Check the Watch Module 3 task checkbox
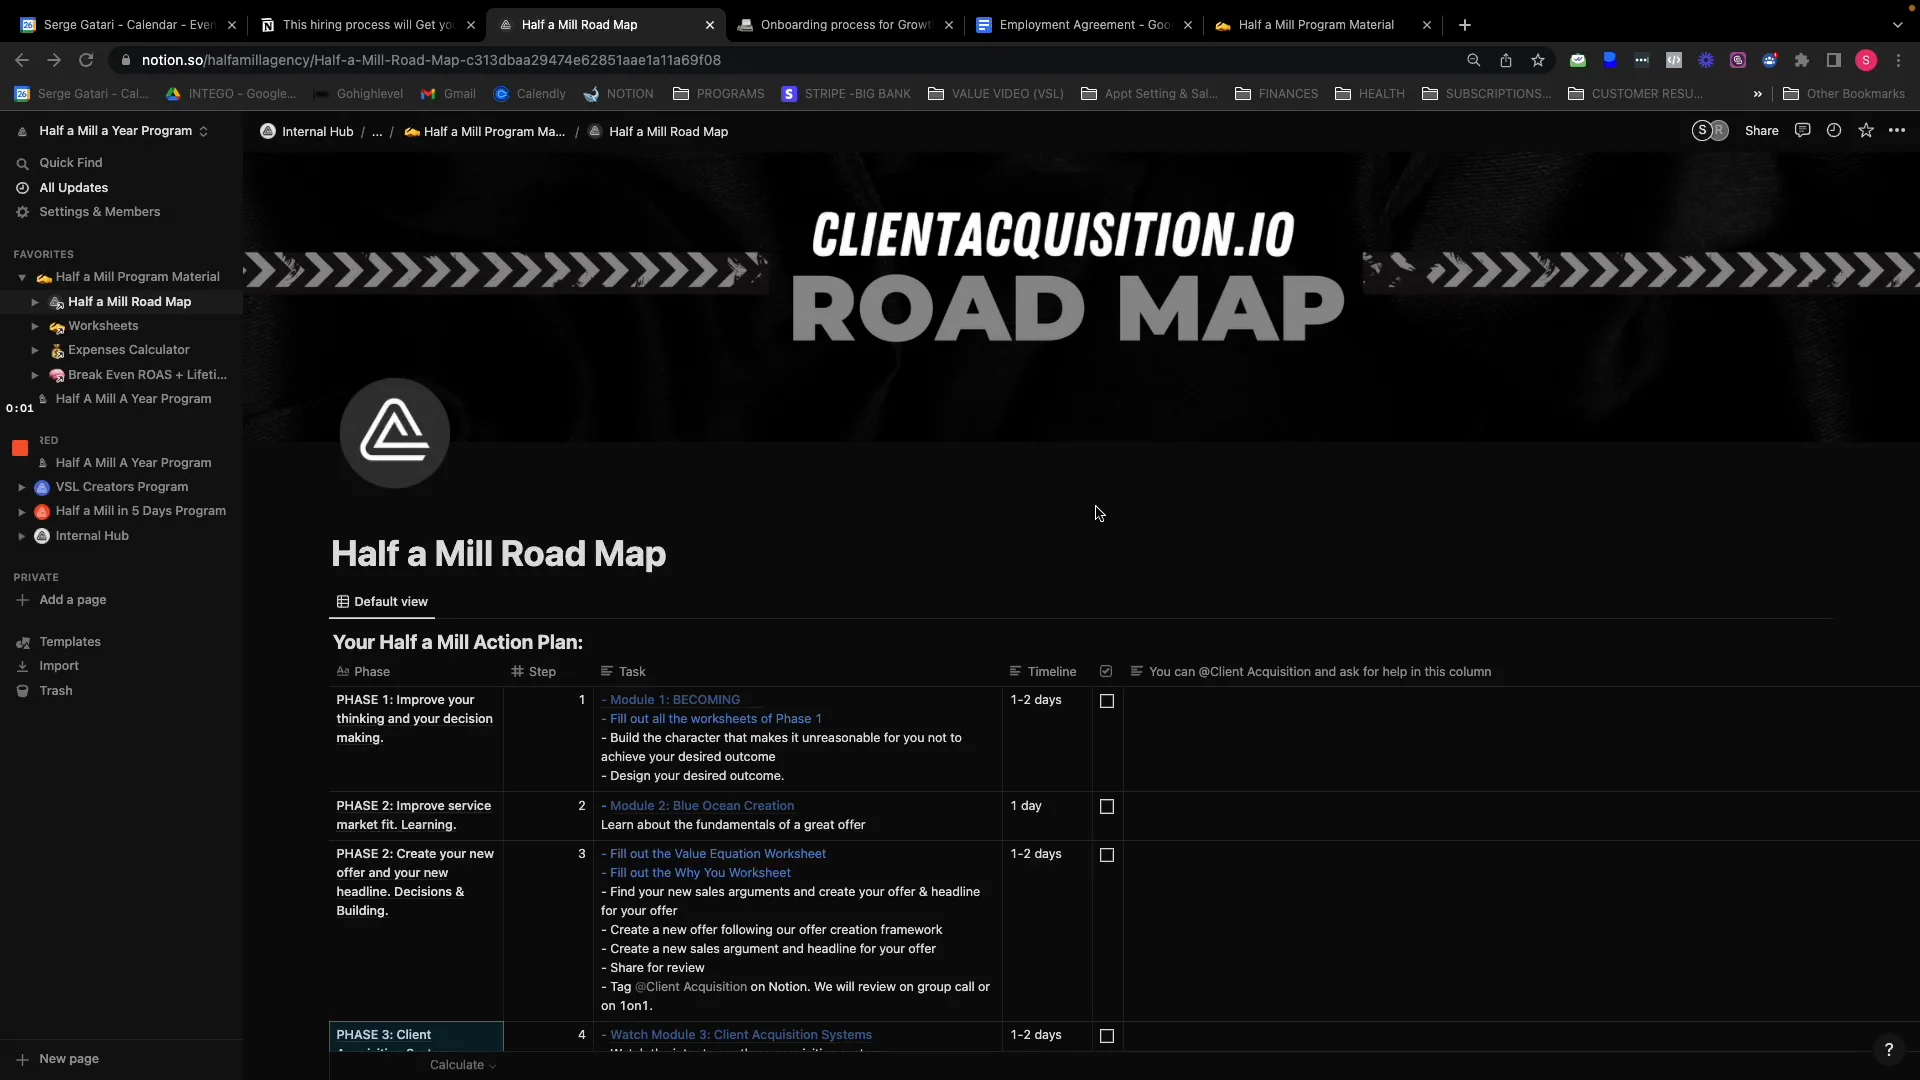Image resolution: width=1920 pixels, height=1080 pixels. (x=1106, y=1036)
